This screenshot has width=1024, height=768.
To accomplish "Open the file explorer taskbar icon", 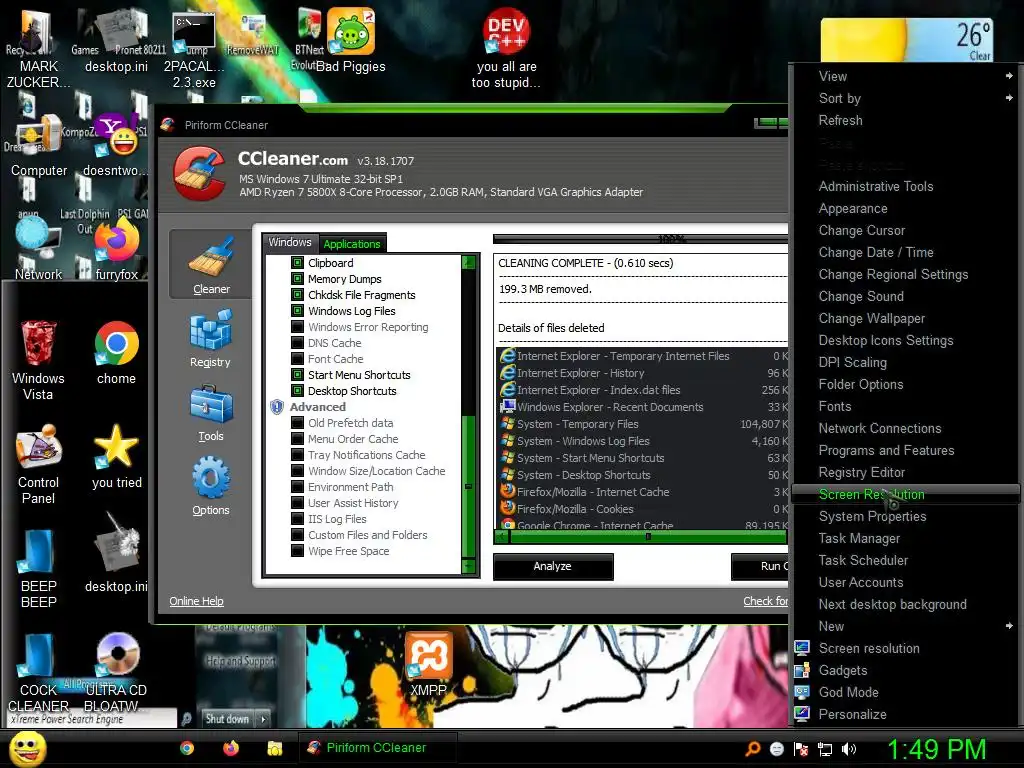I will pos(274,748).
